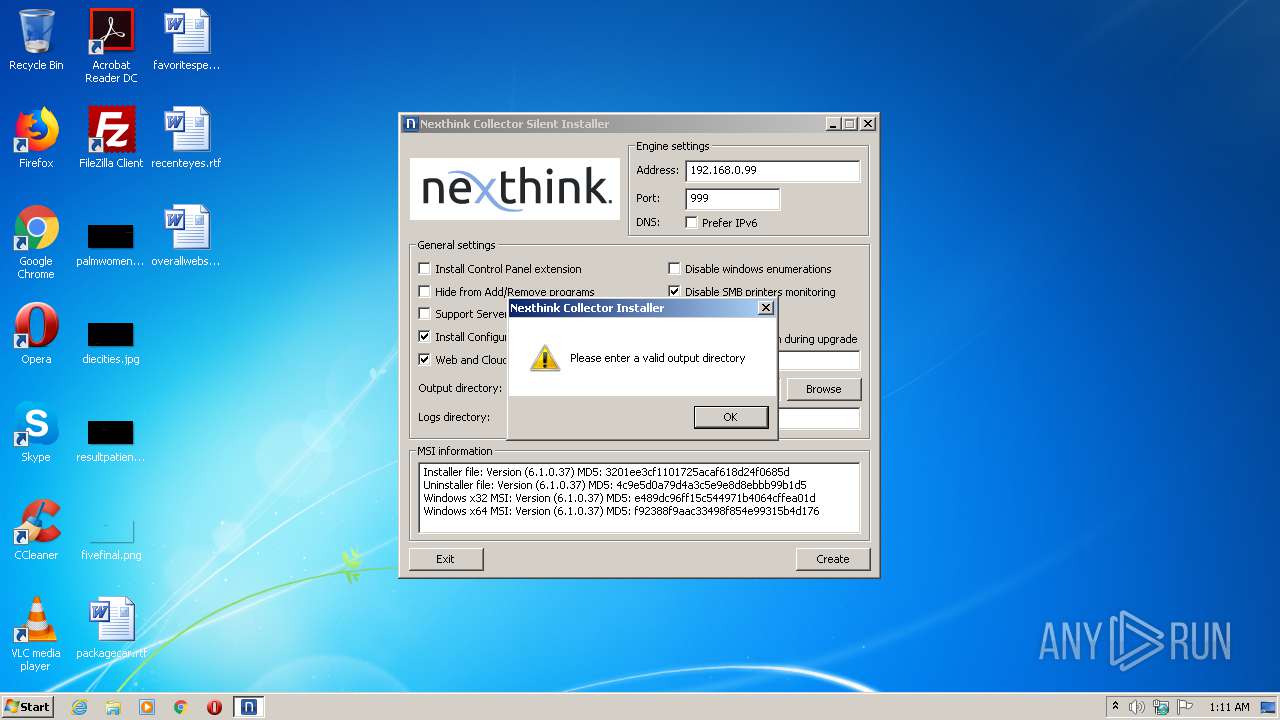Select diecities.jpg image file
This screenshot has width=1280, height=720.
coord(111,340)
